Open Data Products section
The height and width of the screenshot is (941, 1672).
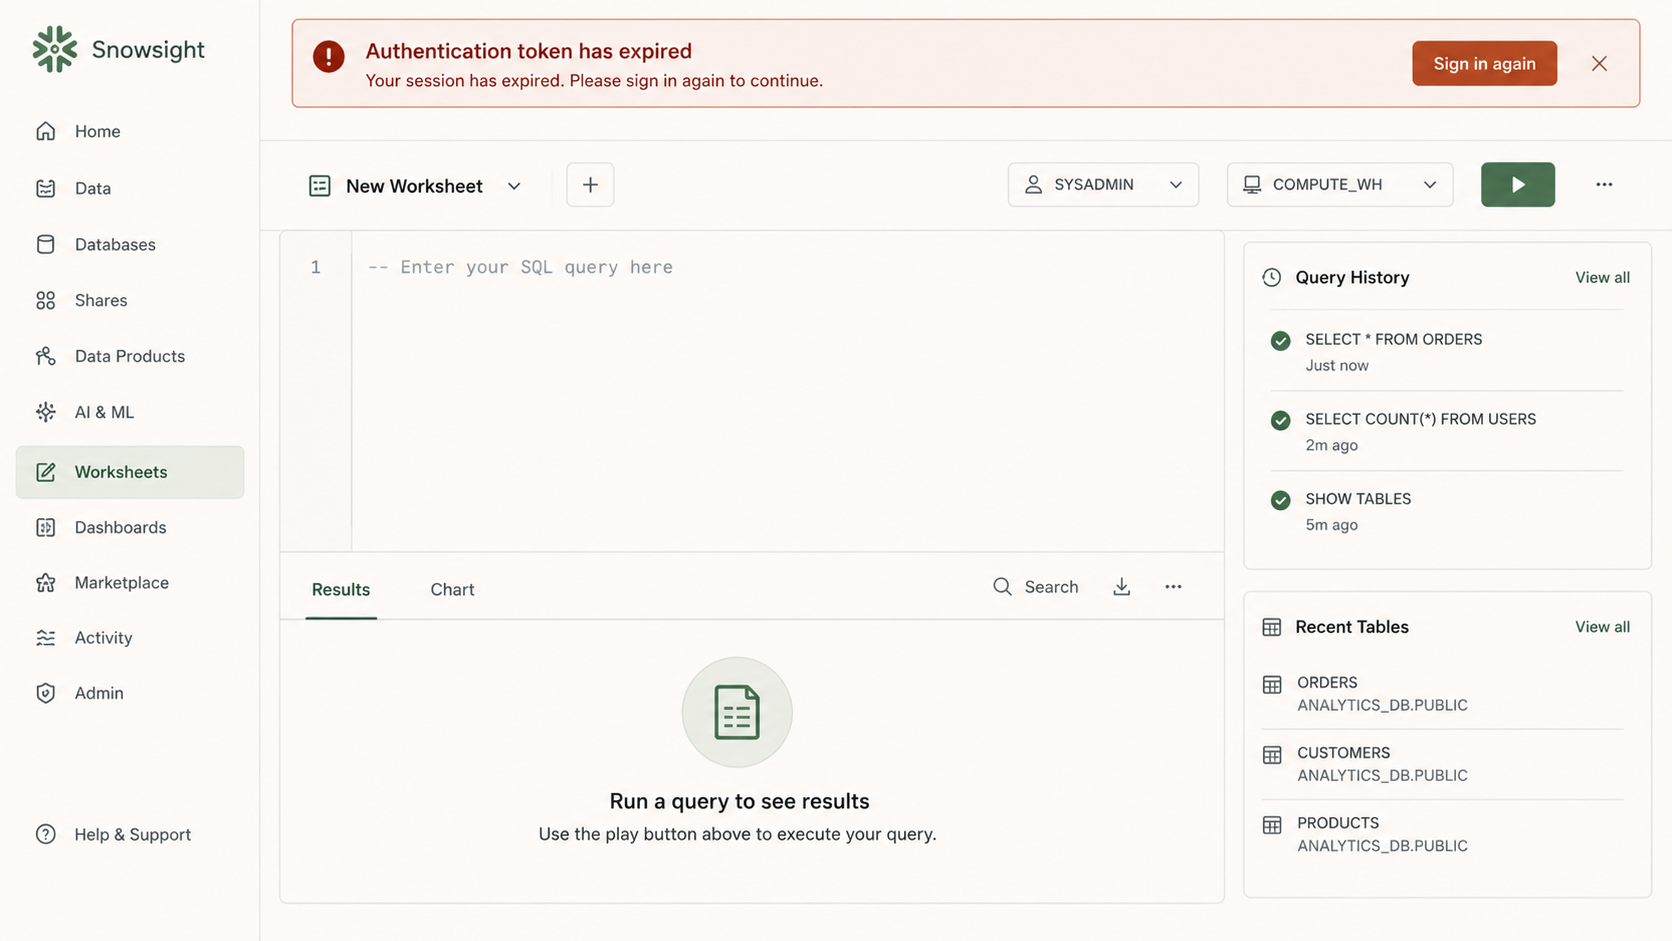pos(130,356)
